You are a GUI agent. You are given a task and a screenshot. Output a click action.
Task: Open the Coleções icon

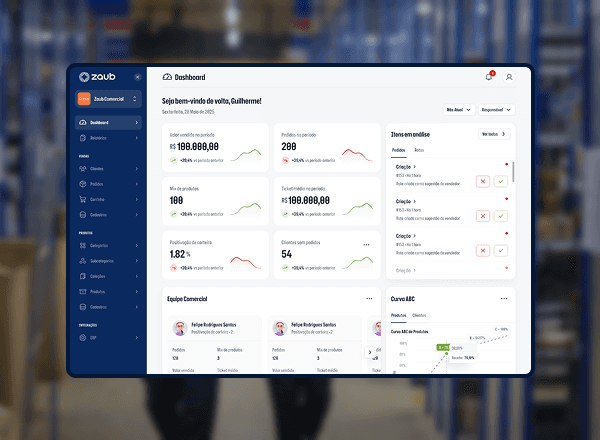point(83,276)
